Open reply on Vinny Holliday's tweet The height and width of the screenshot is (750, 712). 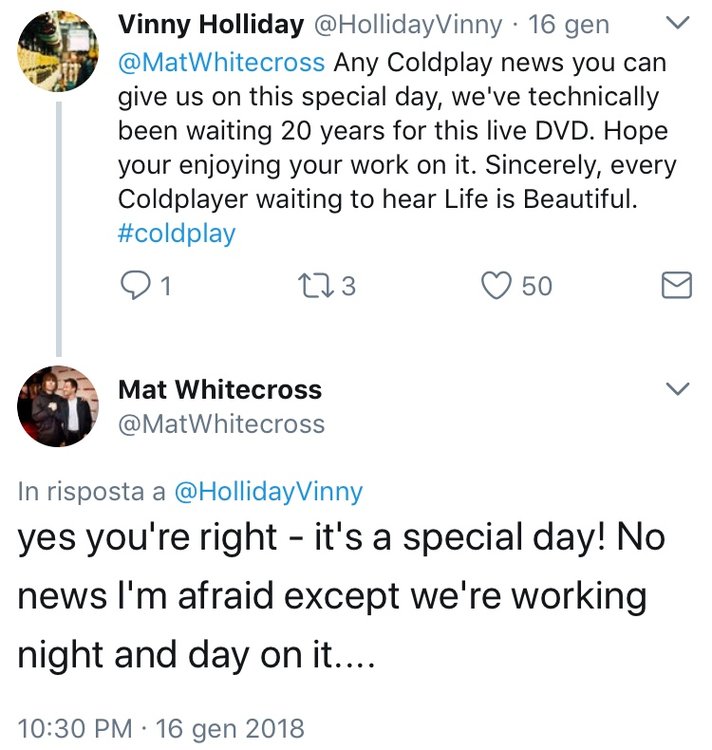(134, 286)
